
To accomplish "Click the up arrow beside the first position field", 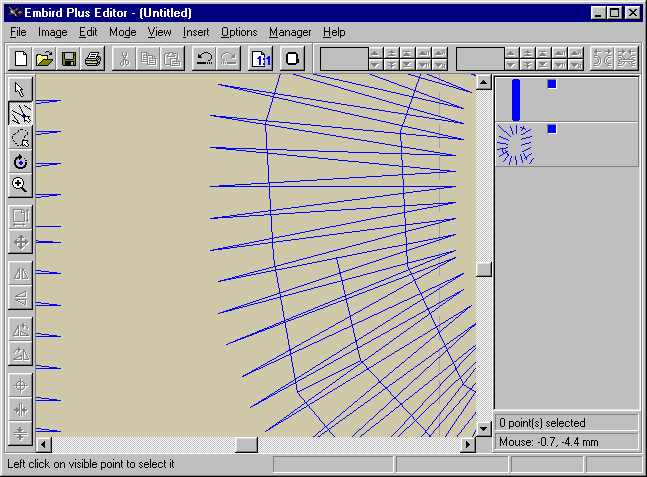I will (x=375, y=52).
